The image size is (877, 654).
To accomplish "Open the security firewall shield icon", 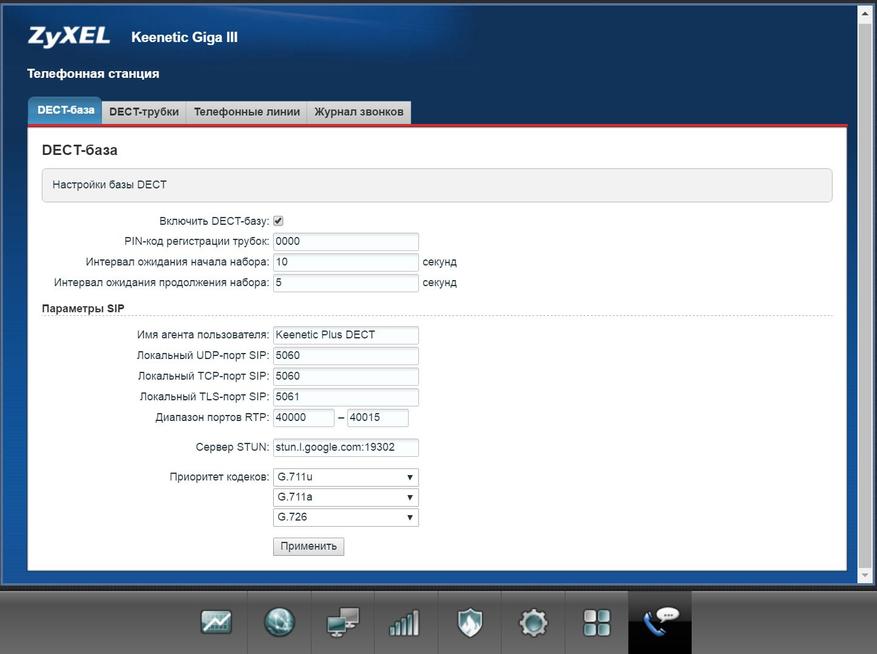I will click(x=469, y=623).
